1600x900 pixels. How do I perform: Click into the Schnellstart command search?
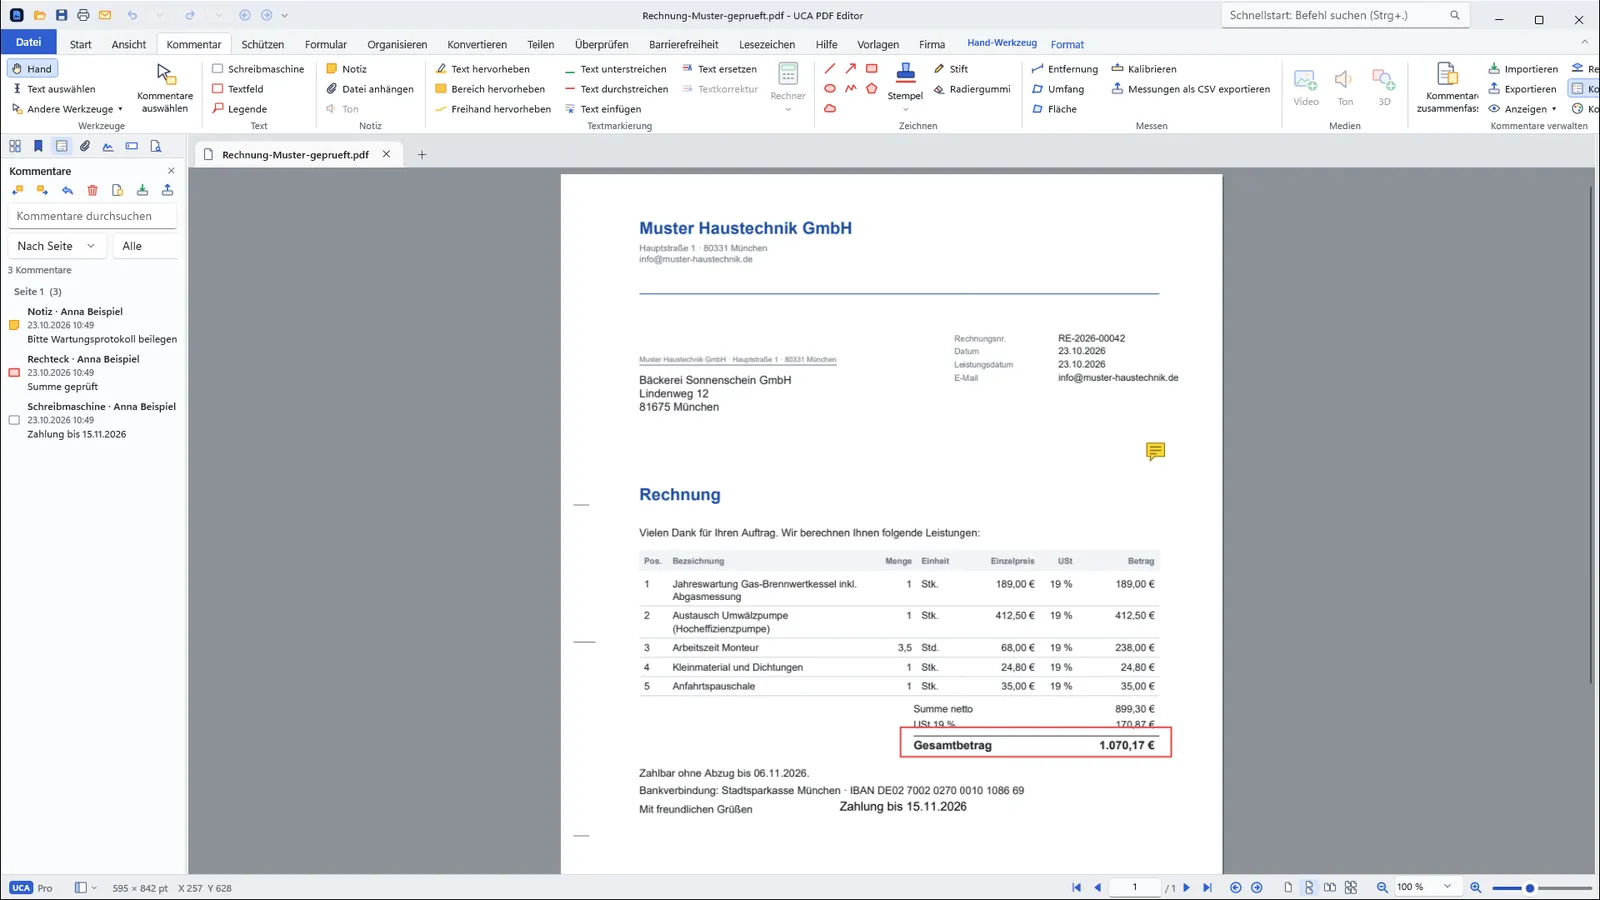[1346, 15]
